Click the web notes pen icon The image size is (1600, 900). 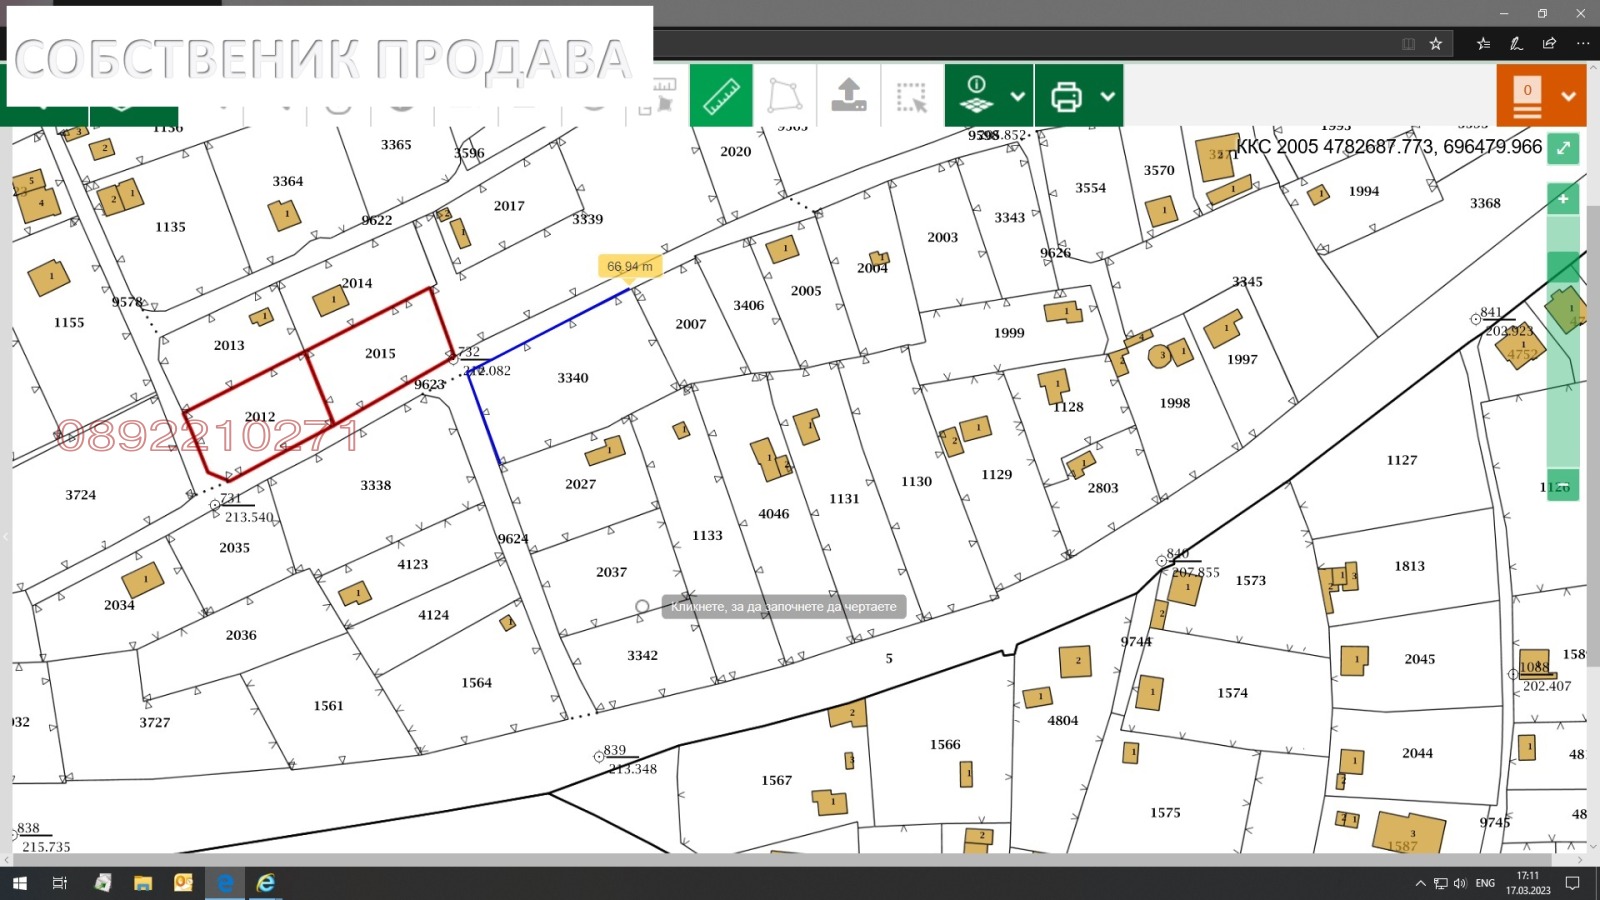click(x=1516, y=43)
